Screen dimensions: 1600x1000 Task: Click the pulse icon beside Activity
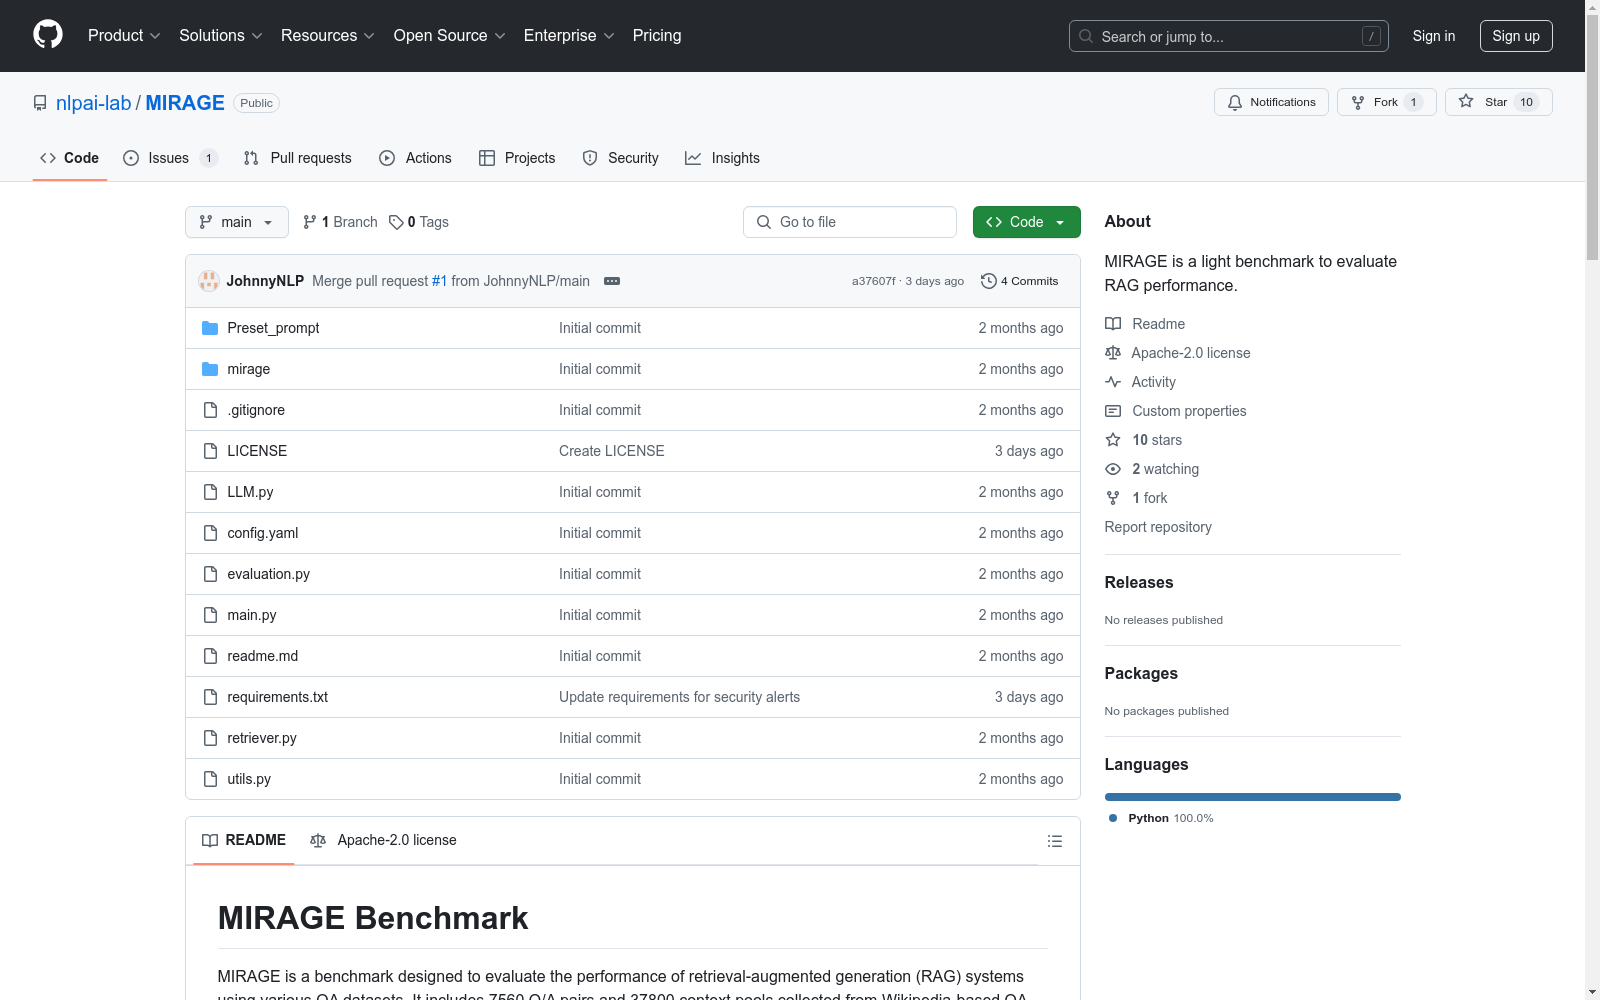coord(1113,382)
